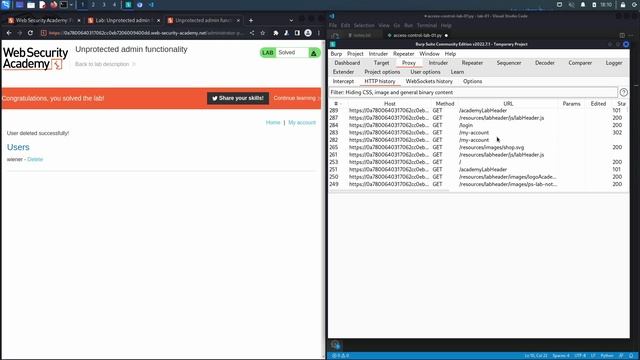Open the text editor panel launcher

42,4
